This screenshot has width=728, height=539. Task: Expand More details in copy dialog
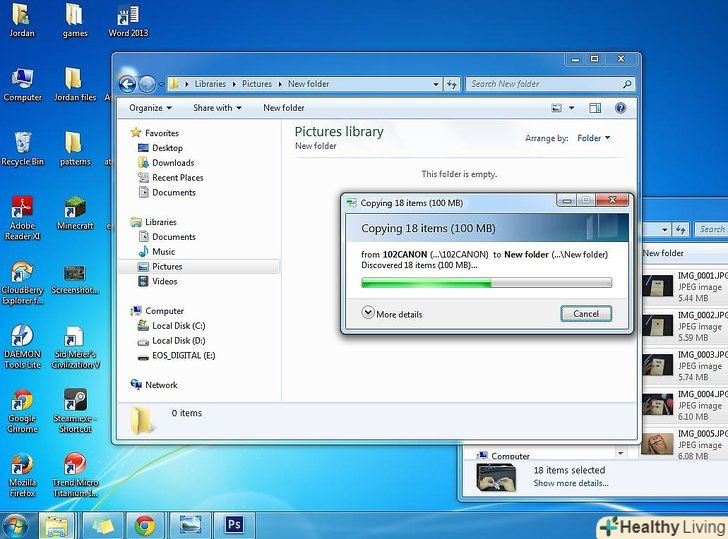[392, 314]
